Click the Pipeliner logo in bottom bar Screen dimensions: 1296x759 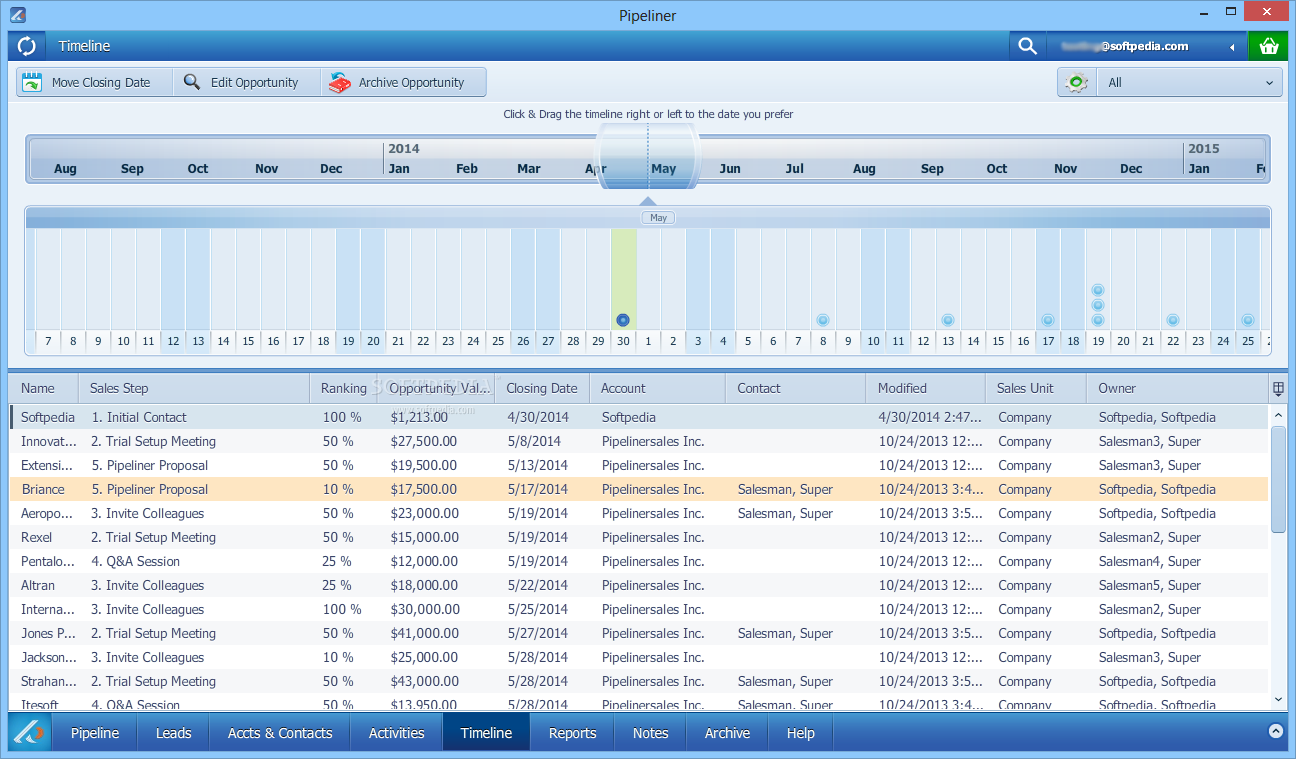(x=29, y=732)
